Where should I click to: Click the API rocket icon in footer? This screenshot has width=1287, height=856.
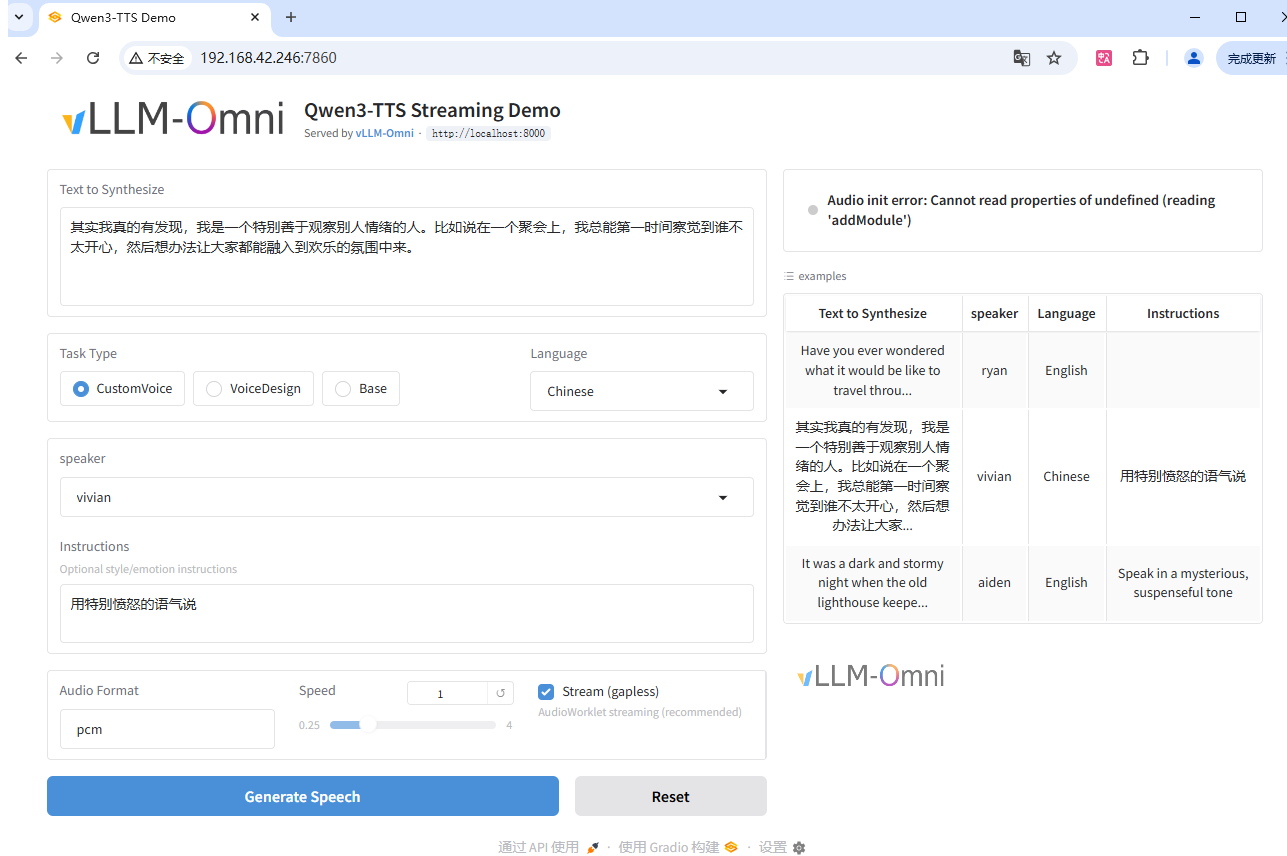click(x=592, y=847)
